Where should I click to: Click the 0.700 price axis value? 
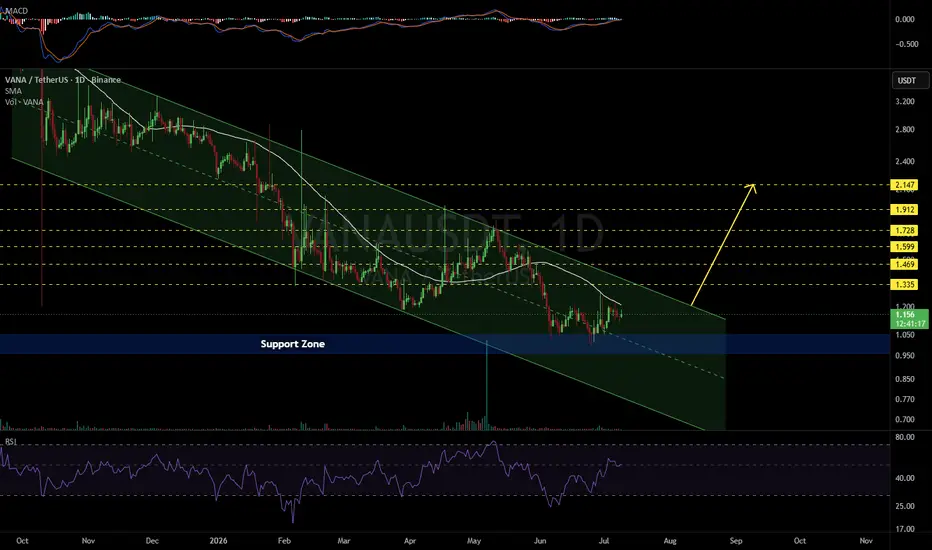tap(905, 419)
